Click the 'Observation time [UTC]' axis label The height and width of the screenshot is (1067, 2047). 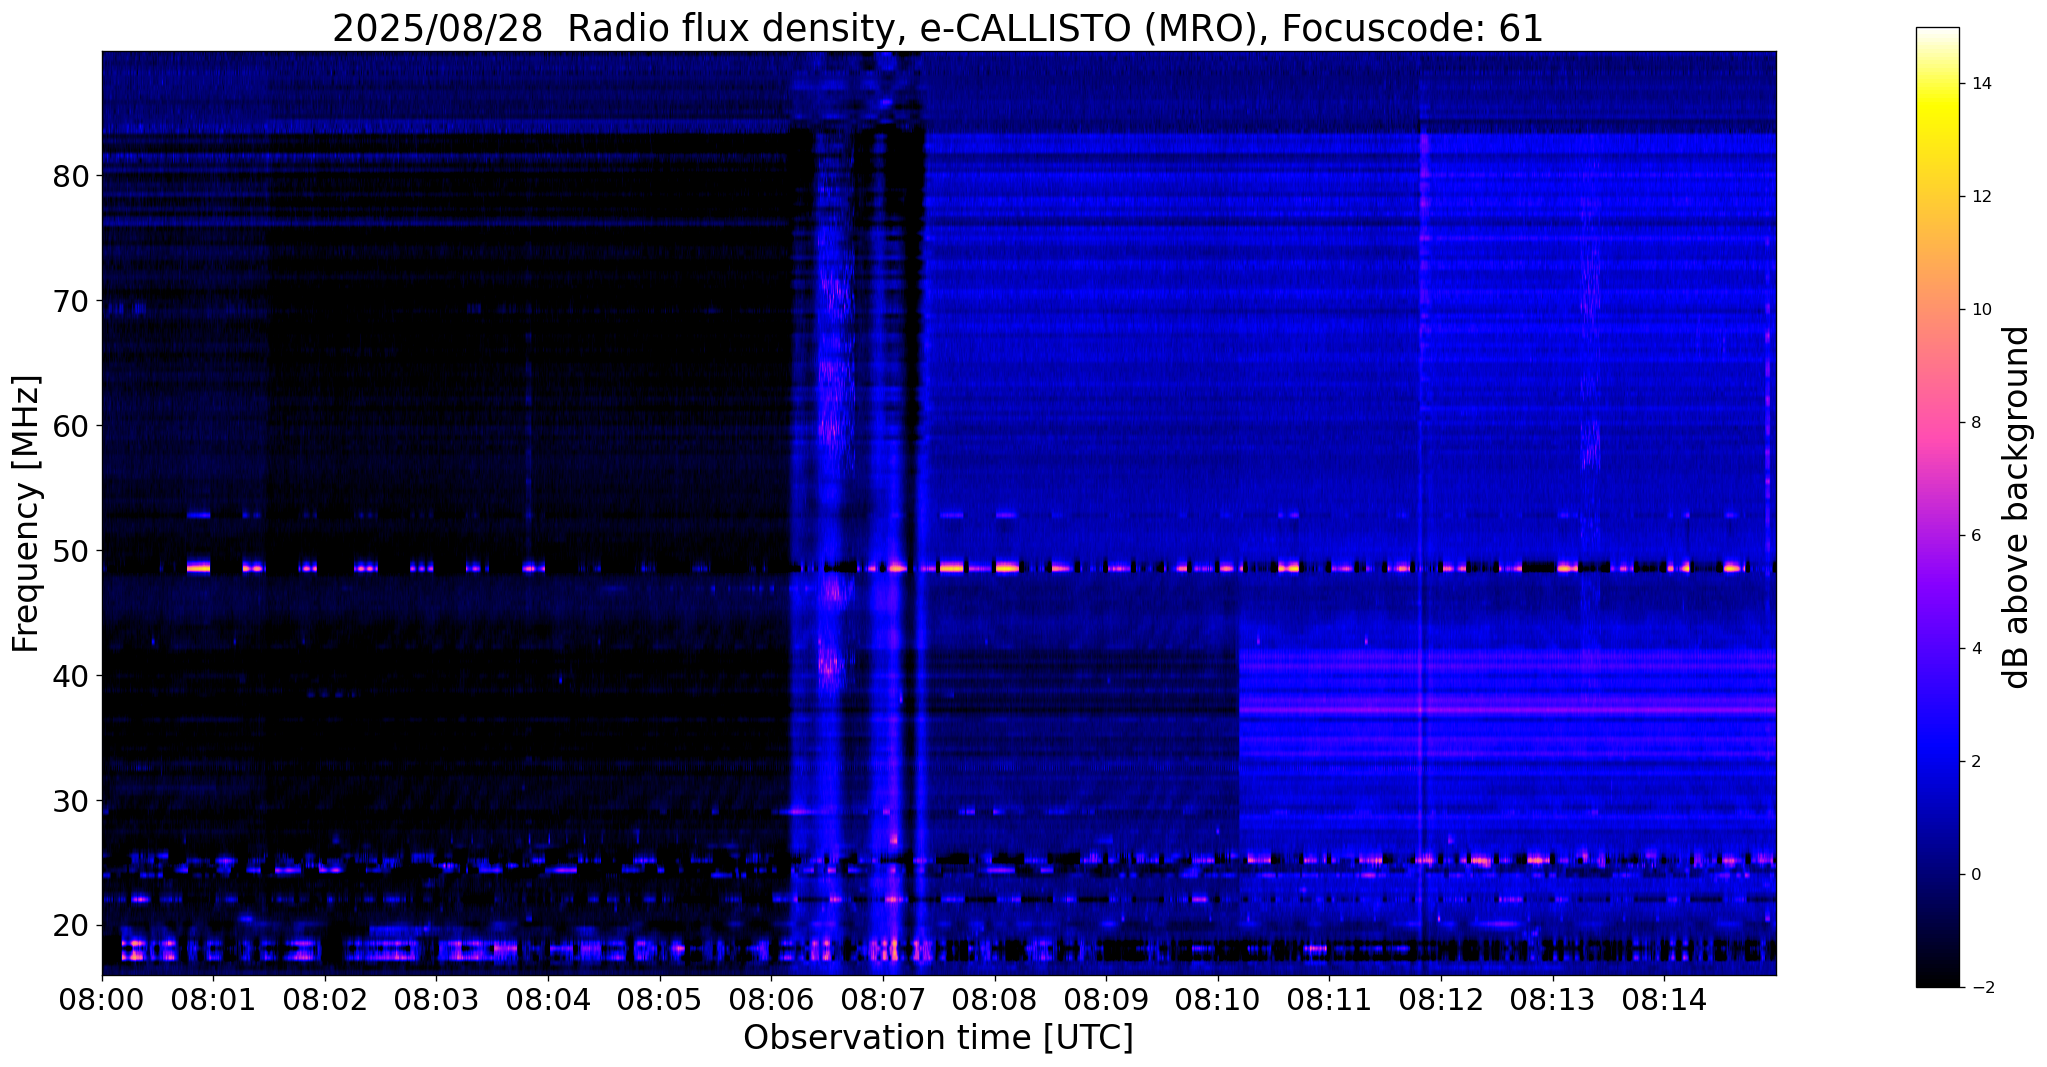click(x=938, y=1038)
